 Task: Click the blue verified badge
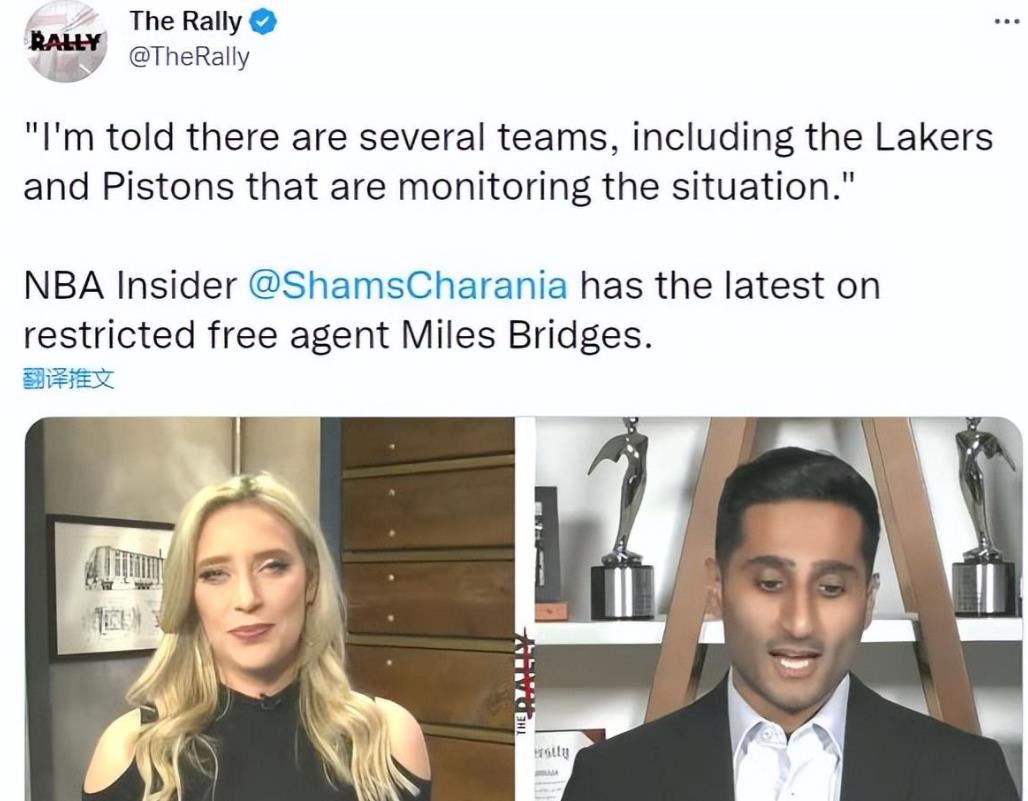[264, 22]
